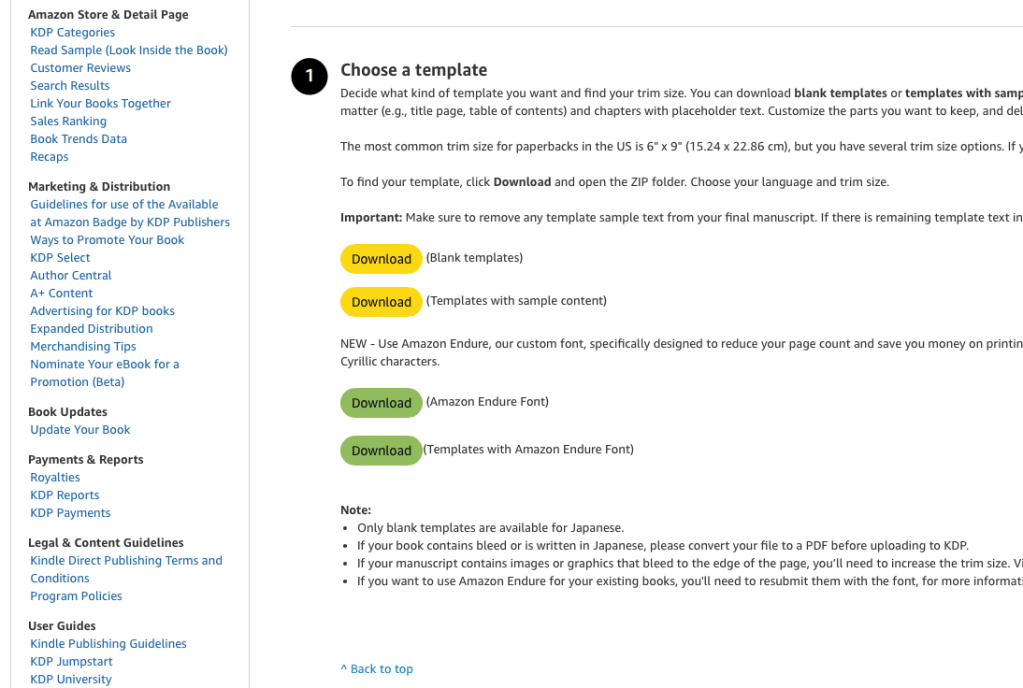
Task: Download the blank templates ZIP
Action: click(x=381, y=259)
